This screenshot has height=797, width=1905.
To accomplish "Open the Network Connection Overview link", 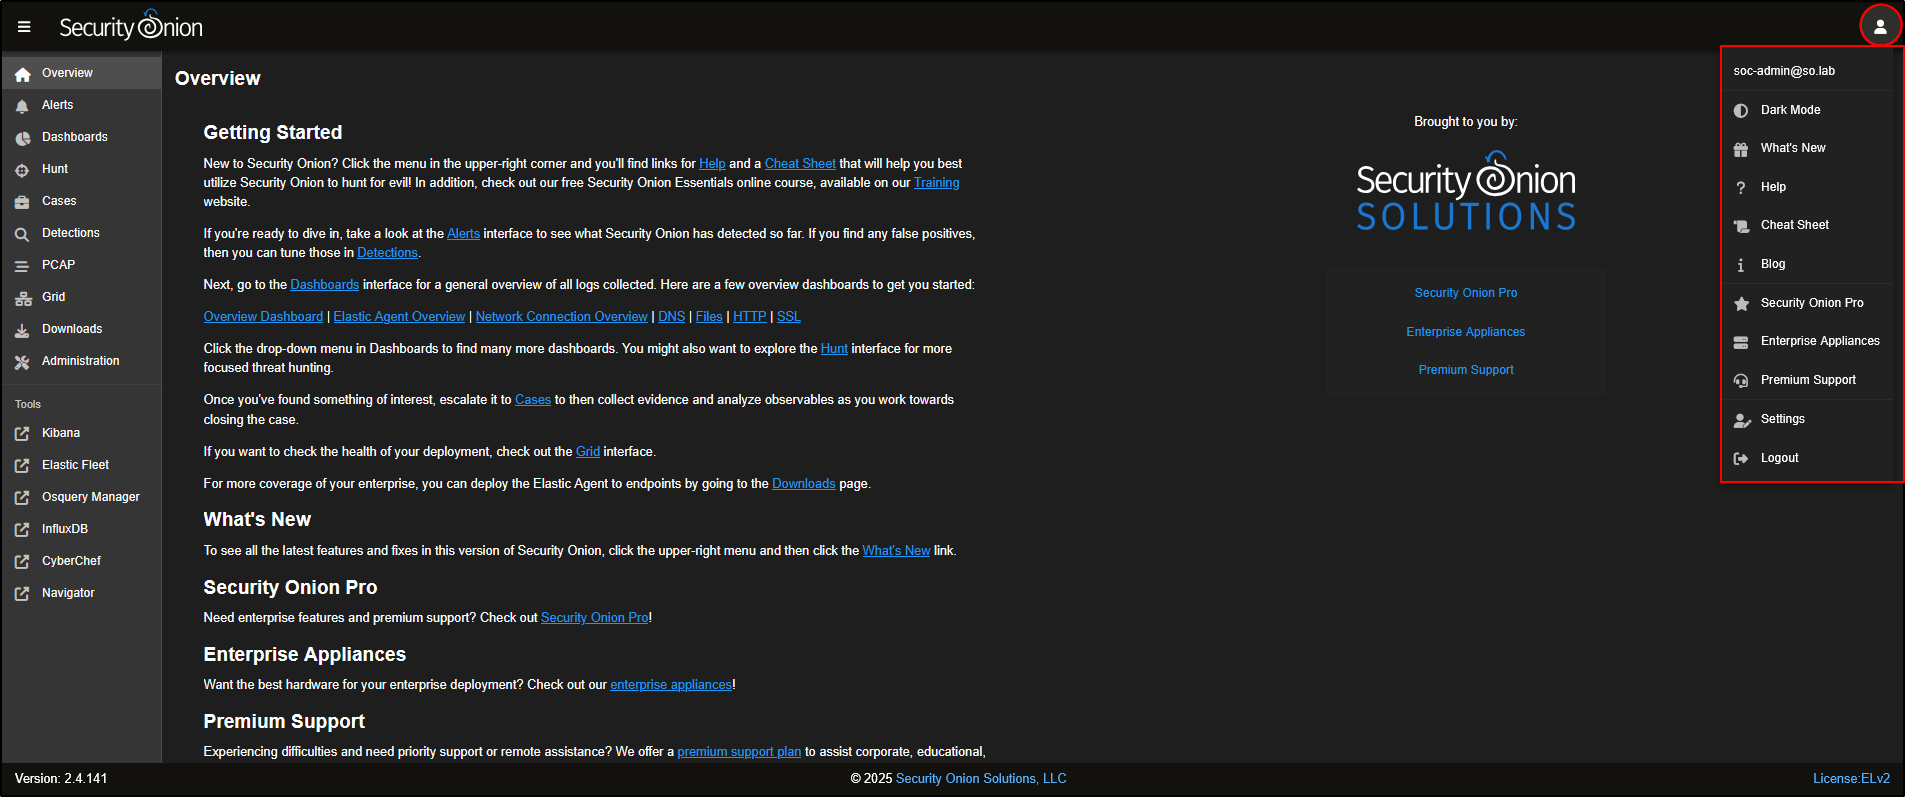I will [x=561, y=317].
